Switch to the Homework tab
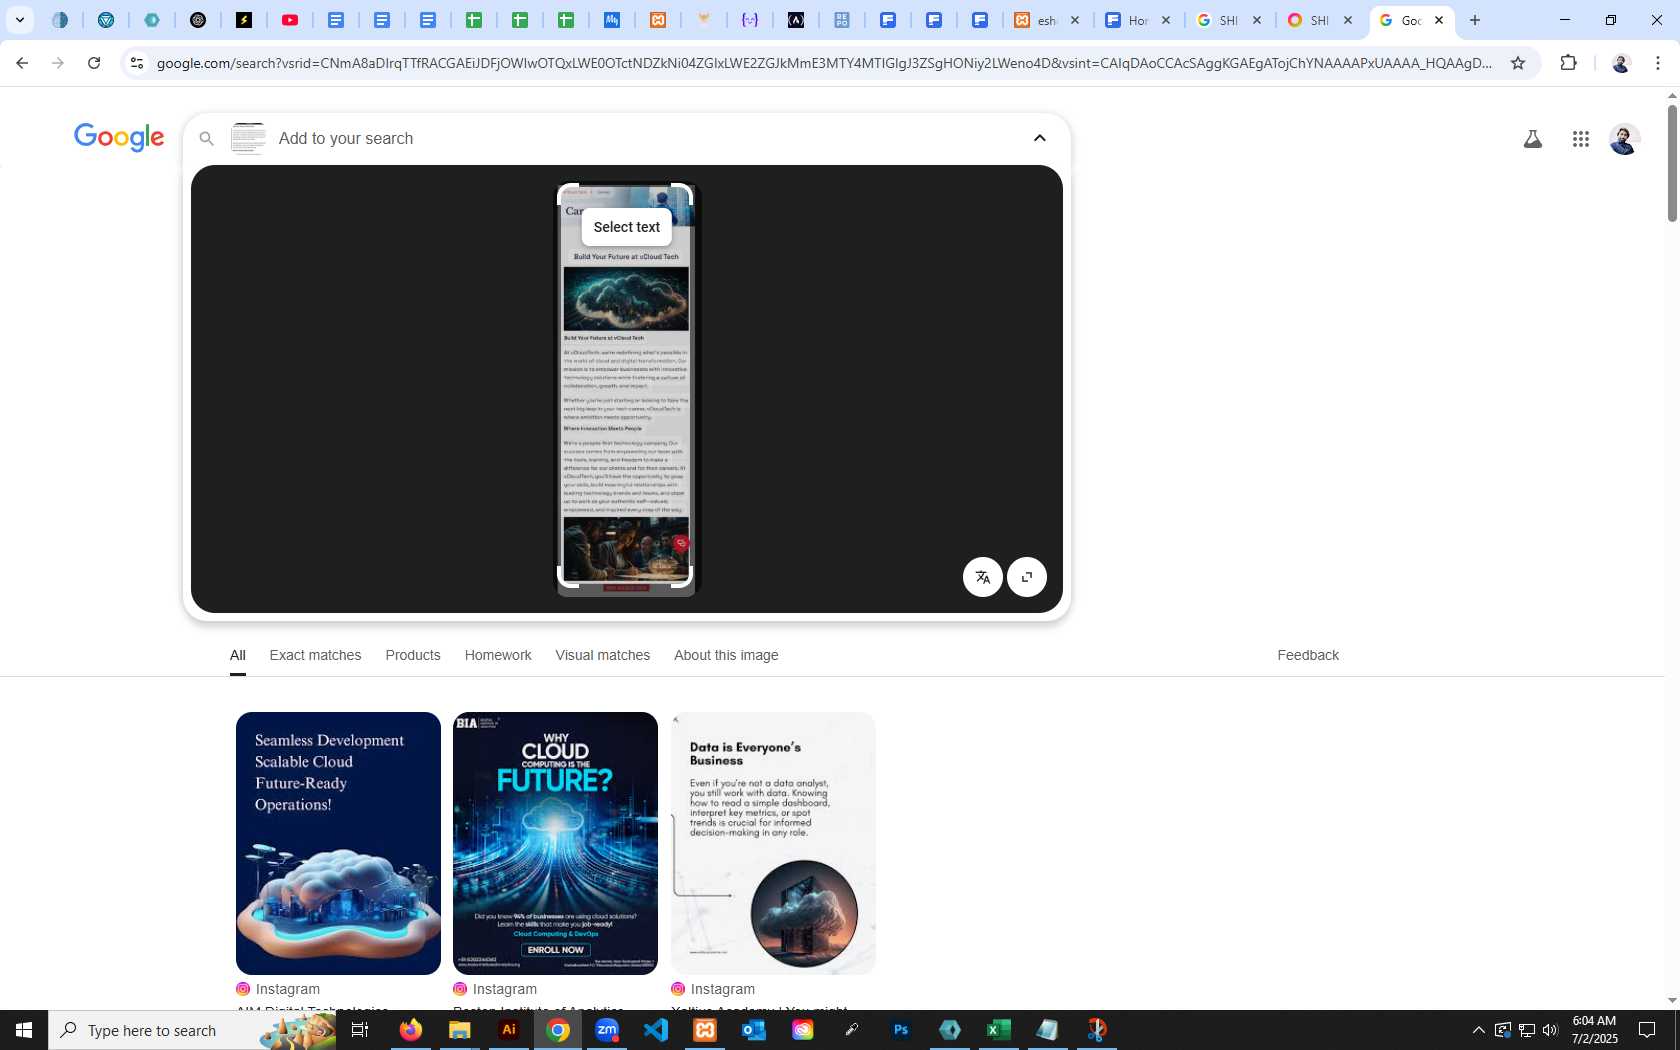Screen dimensions: 1680x1050 [x=498, y=655]
